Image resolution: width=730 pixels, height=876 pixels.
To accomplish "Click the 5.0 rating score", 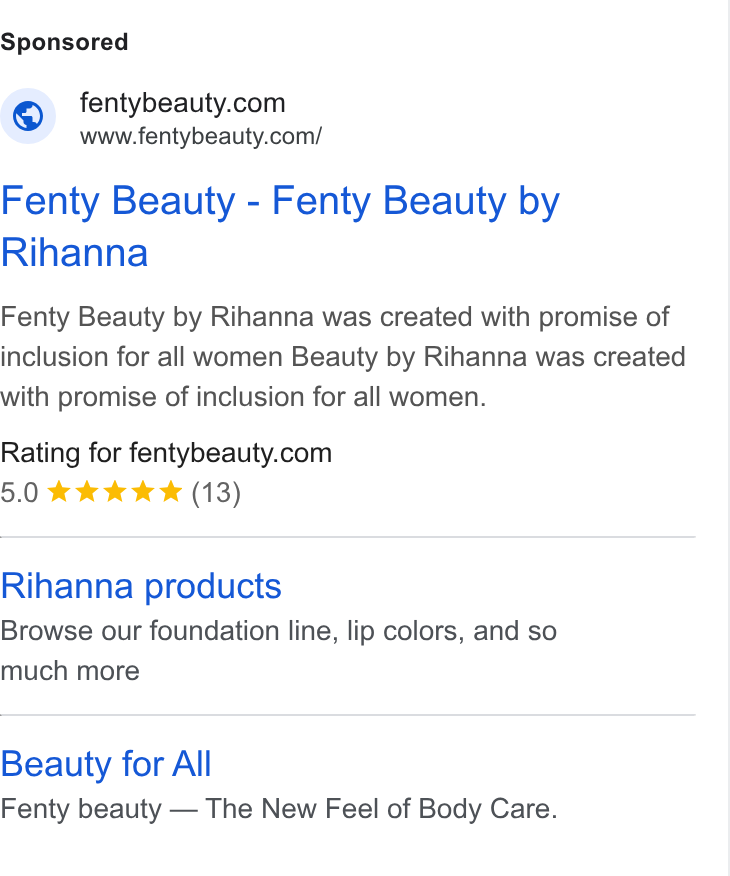I will pyautogui.click(x=19, y=493).
